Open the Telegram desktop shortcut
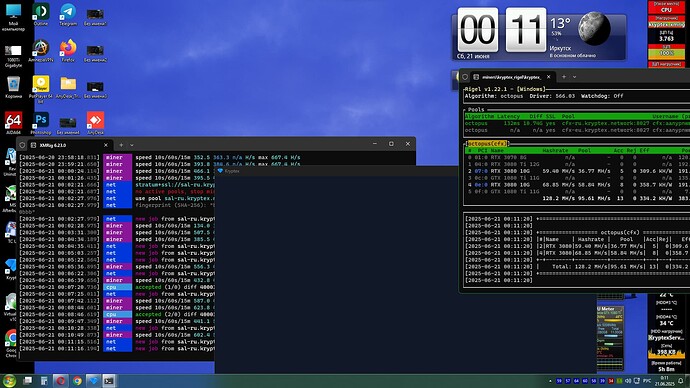The image size is (690, 388). (x=68, y=14)
